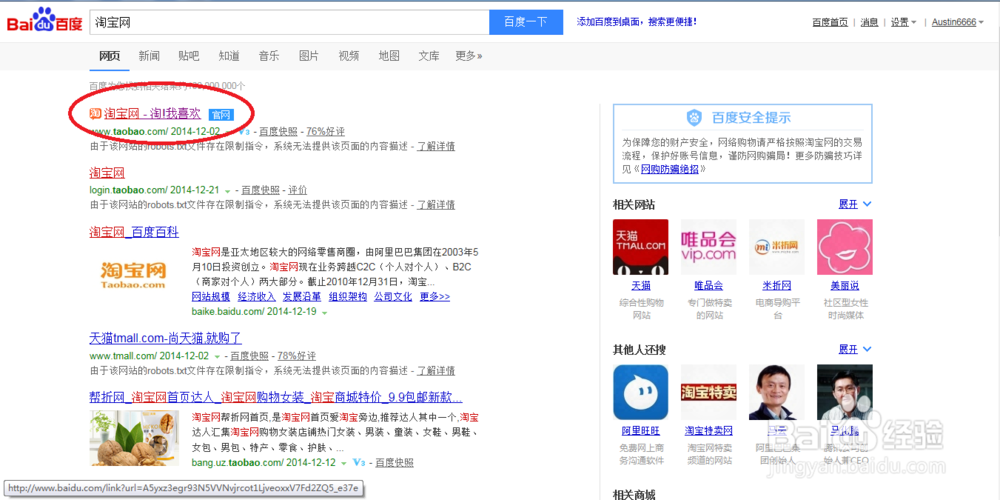Image resolution: width=1000 pixels, height=500 pixels.
Task: Open the 组织架构 sublink
Action: (x=348, y=297)
